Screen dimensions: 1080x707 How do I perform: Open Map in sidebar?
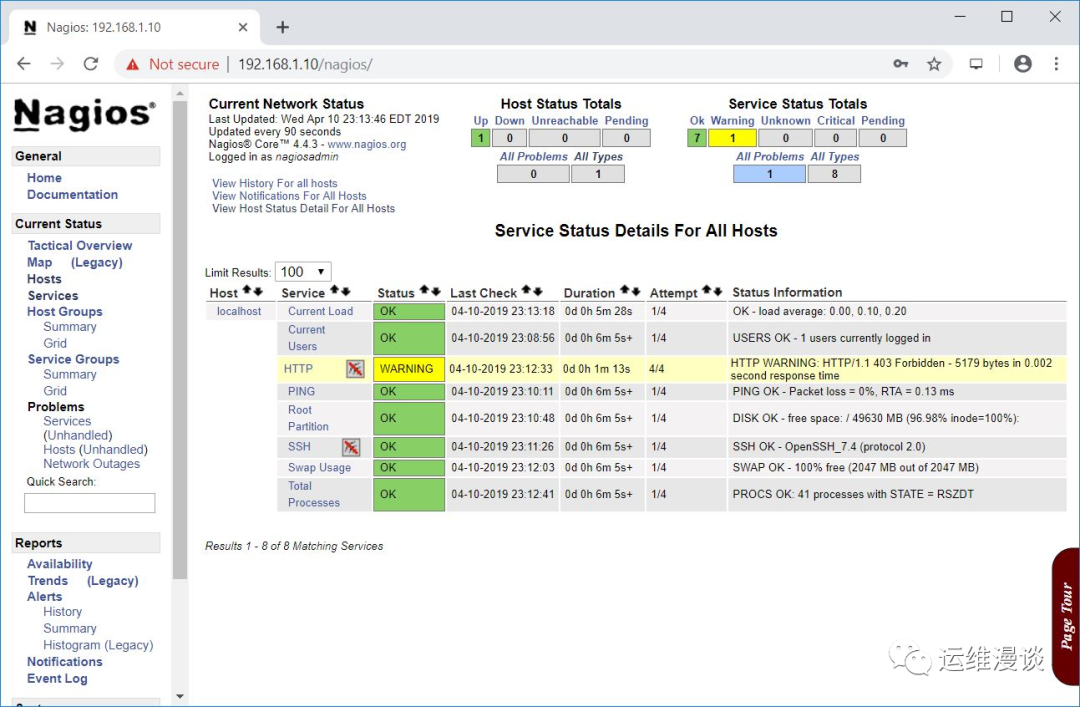click(39, 263)
